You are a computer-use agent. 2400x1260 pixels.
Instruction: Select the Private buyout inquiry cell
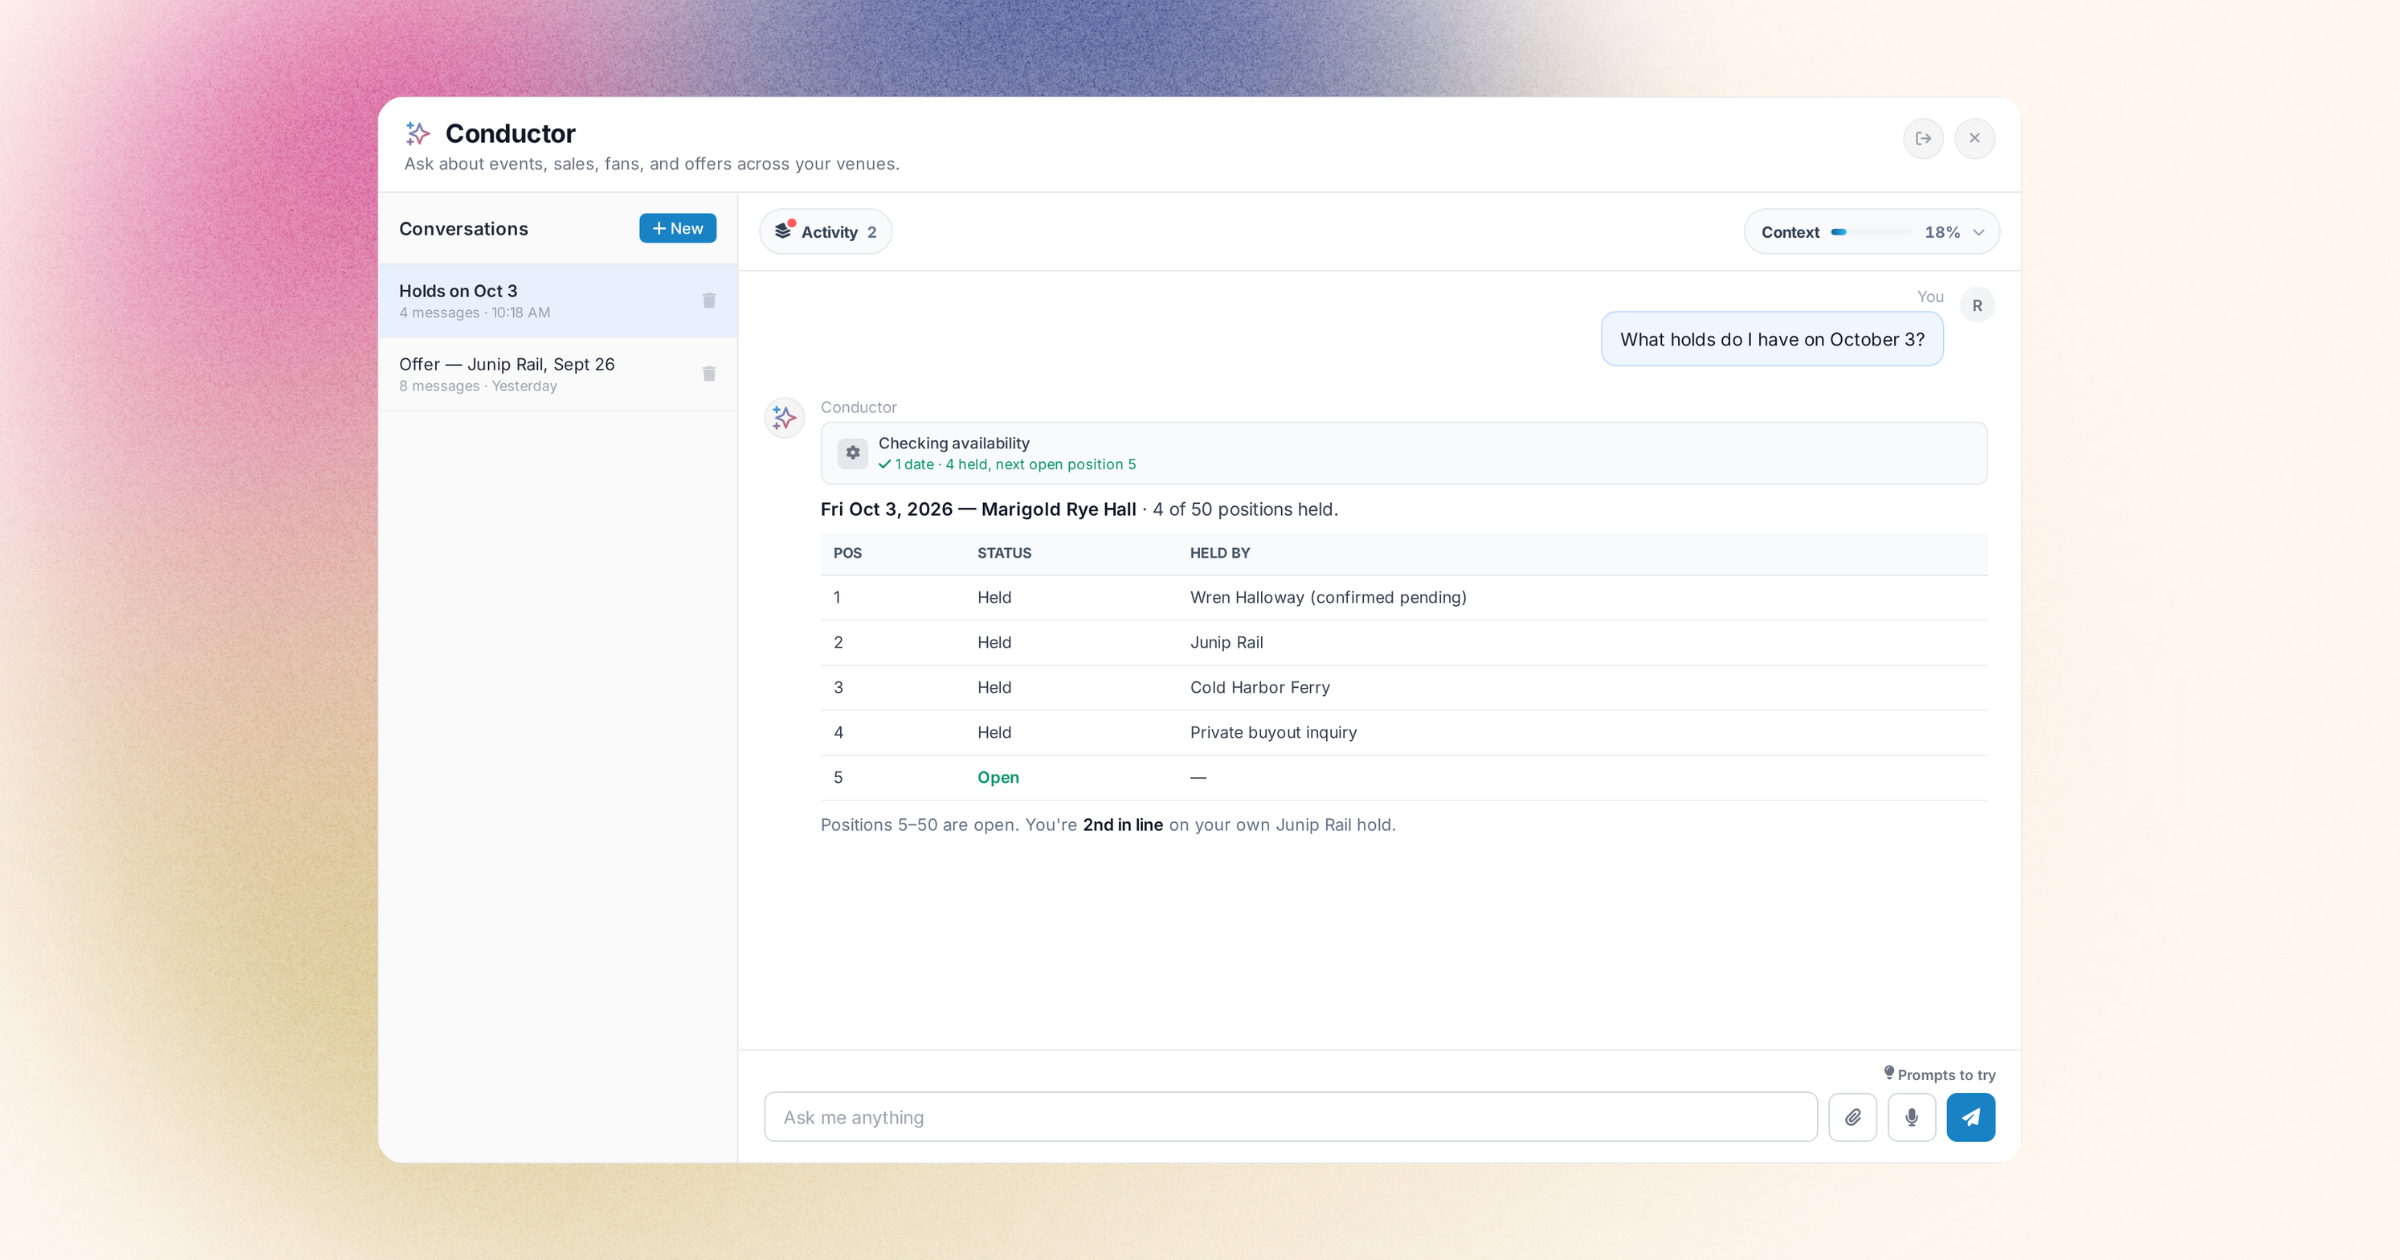pos(1273,732)
